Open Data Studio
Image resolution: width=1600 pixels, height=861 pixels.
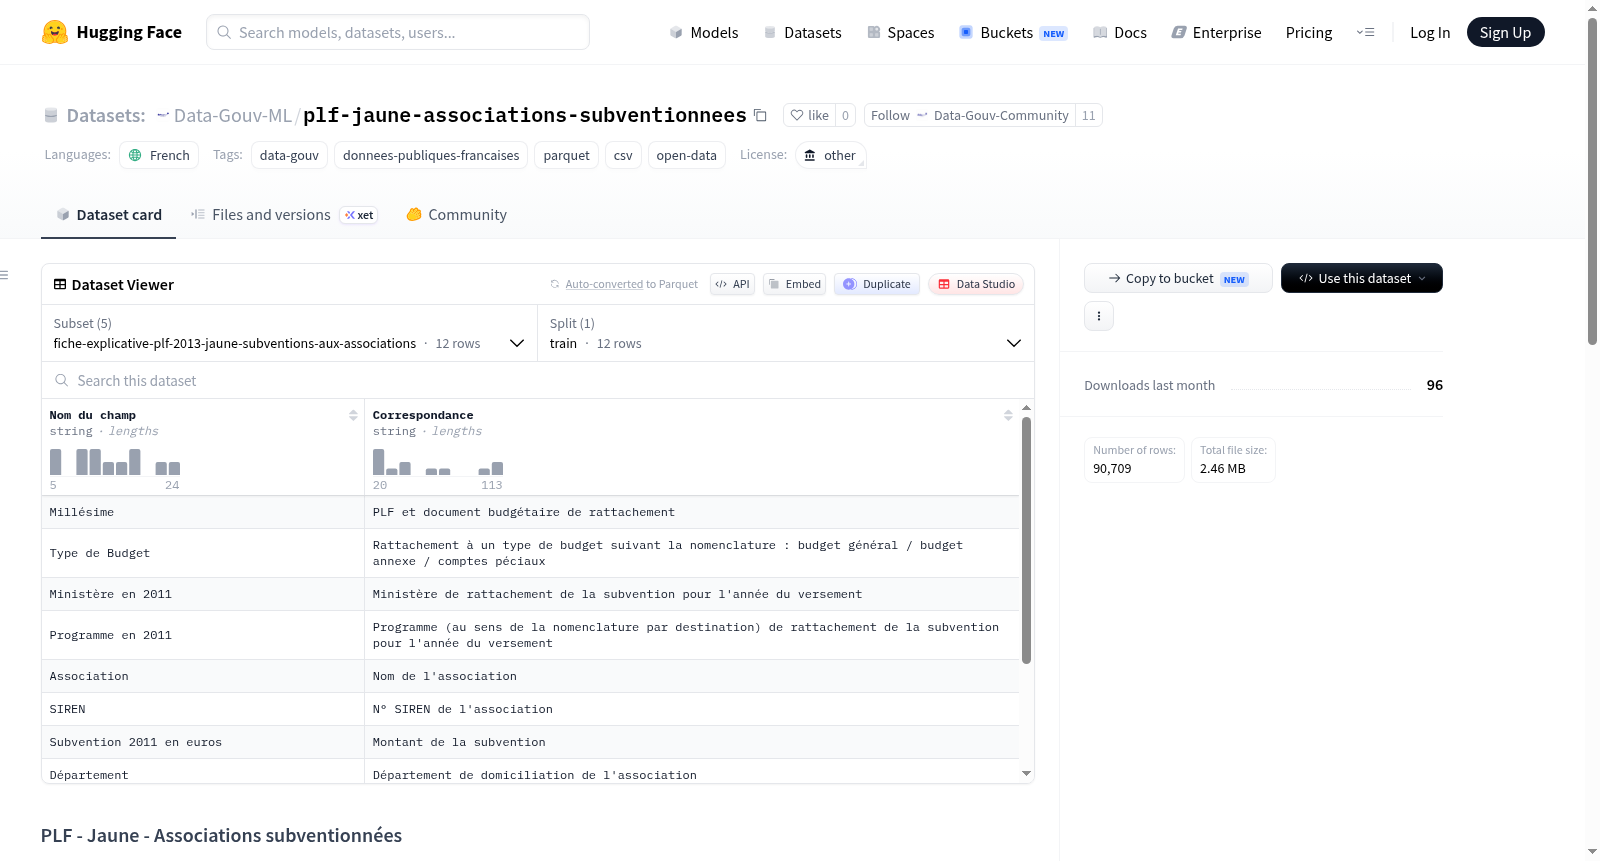[x=976, y=284]
